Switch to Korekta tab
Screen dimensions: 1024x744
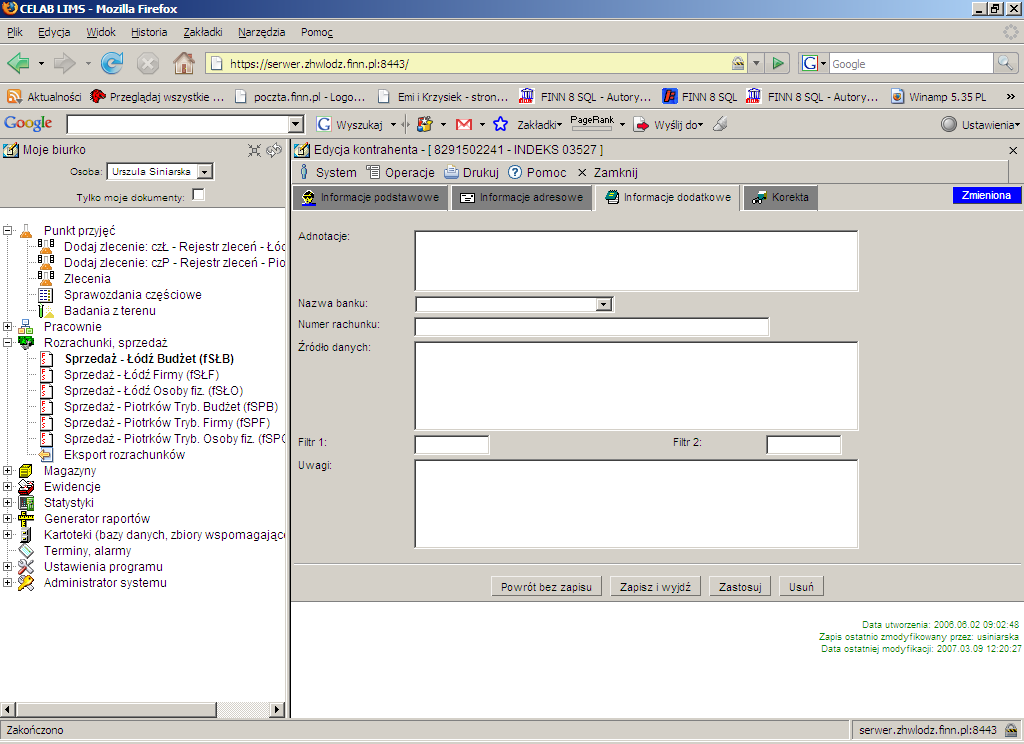coord(780,197)
